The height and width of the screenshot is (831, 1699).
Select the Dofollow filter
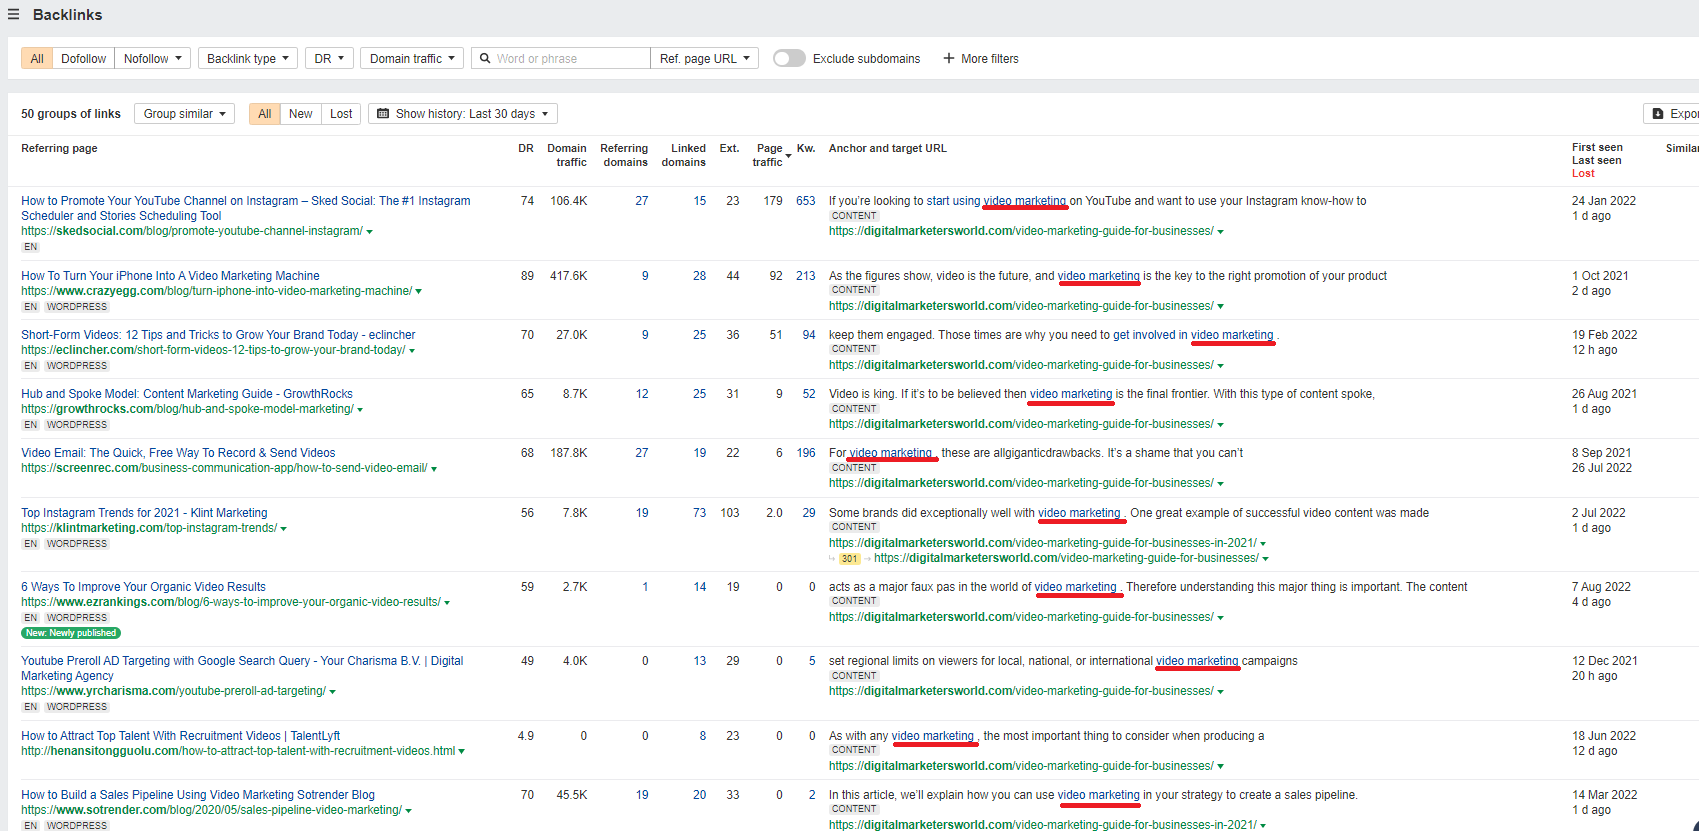click(x=83, y=59)
